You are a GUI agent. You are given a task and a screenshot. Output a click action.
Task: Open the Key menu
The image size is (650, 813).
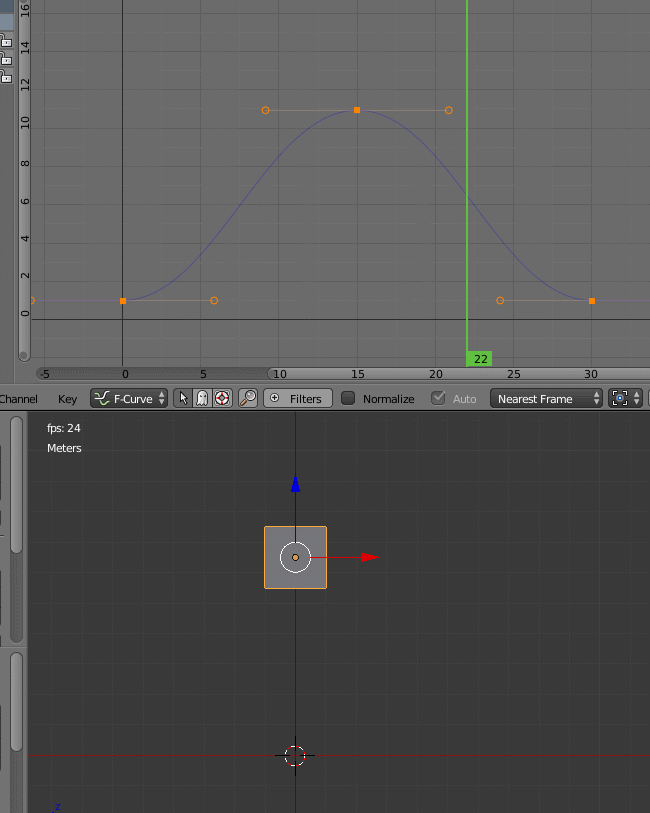pos(67,399)
